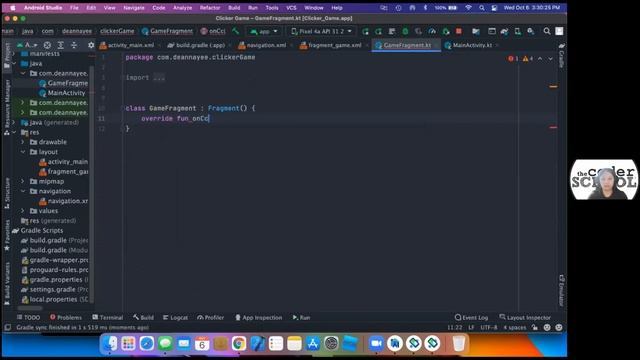
Task: Open the Layout Inspector
Action: 525,318
